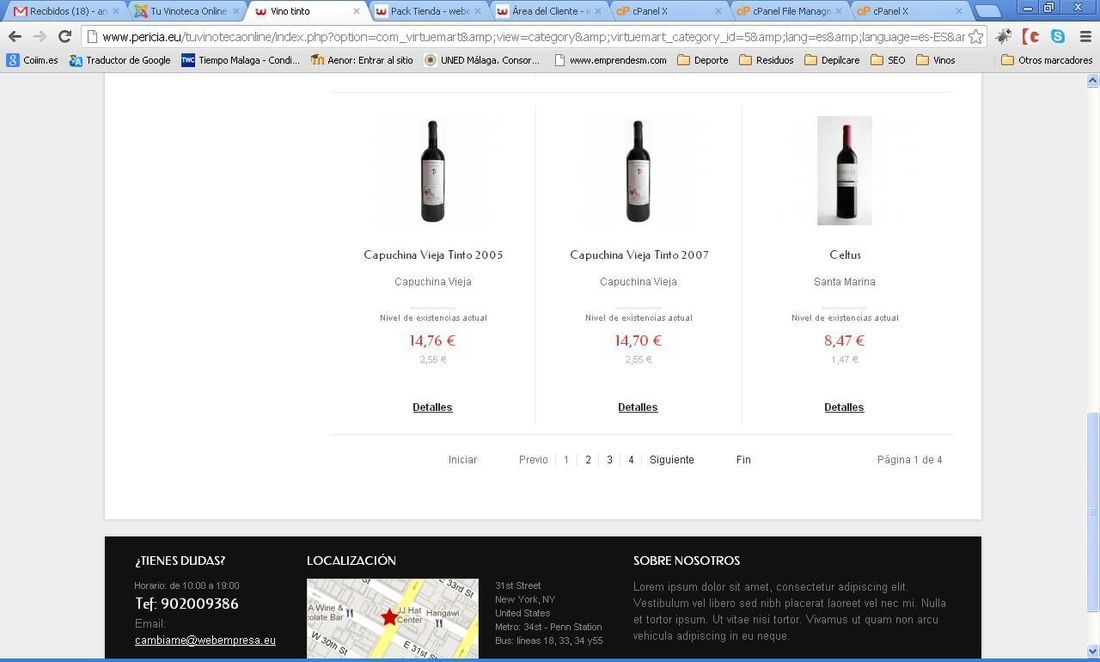1100x662 pixels.
Task: Expand the Residuos bookmarks folder
Action: (766, 60)
